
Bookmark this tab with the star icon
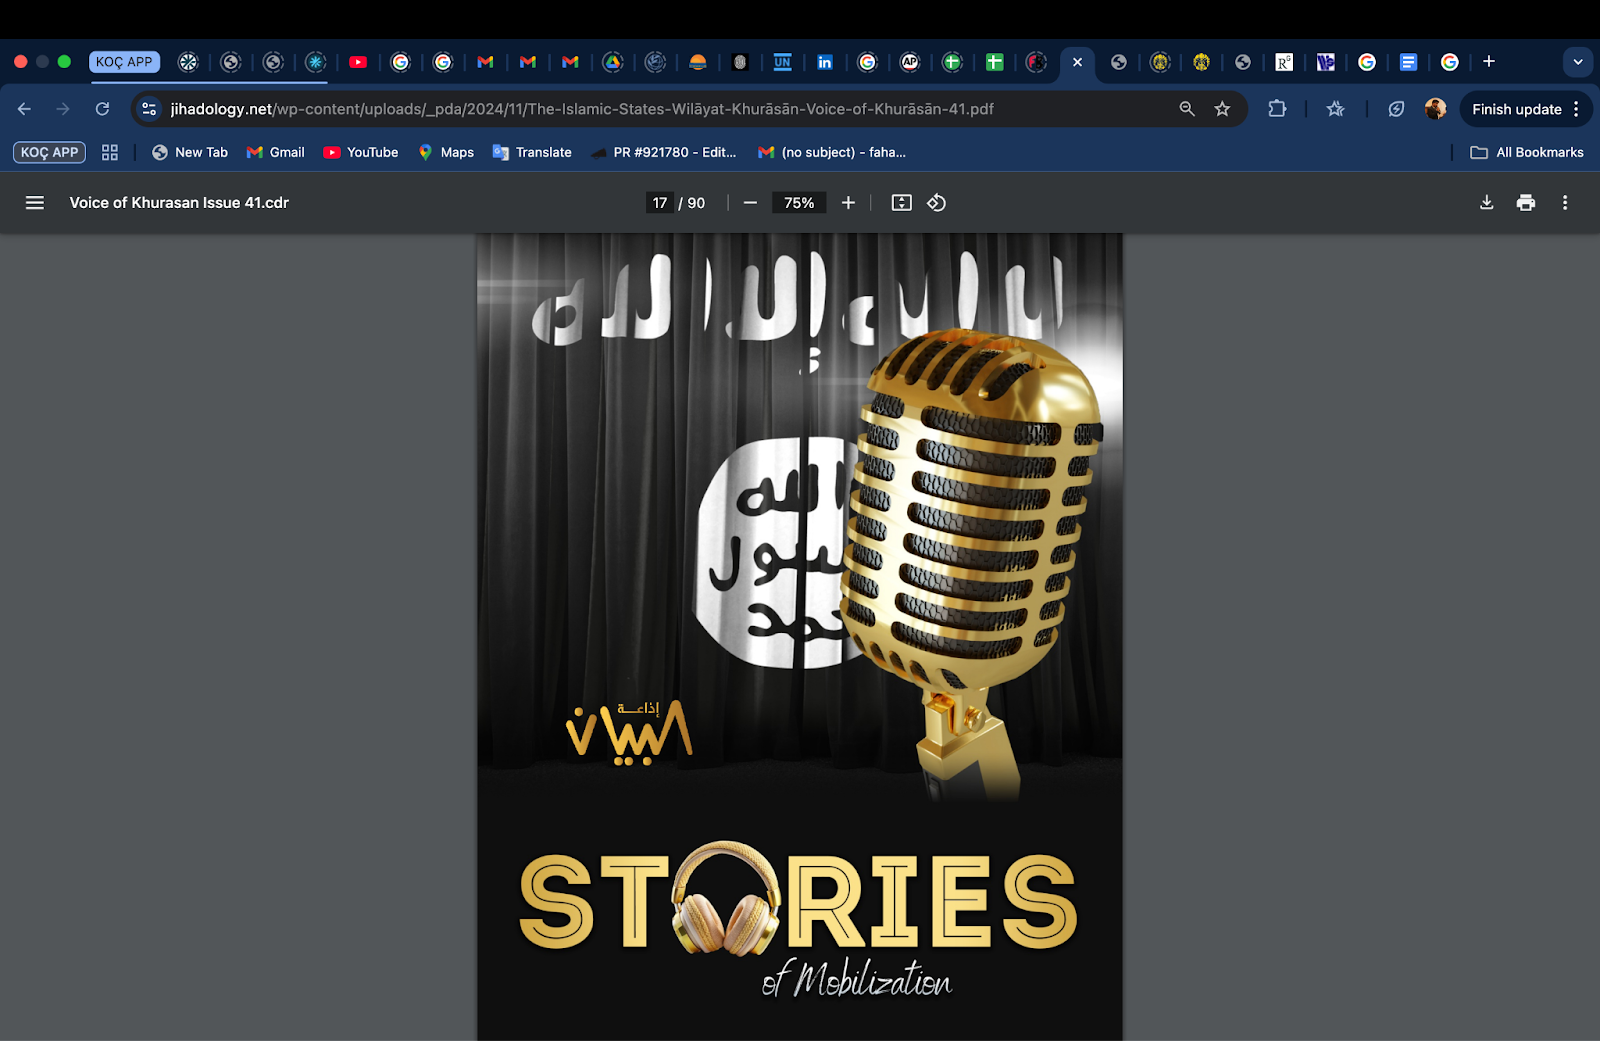point(1222,109)
